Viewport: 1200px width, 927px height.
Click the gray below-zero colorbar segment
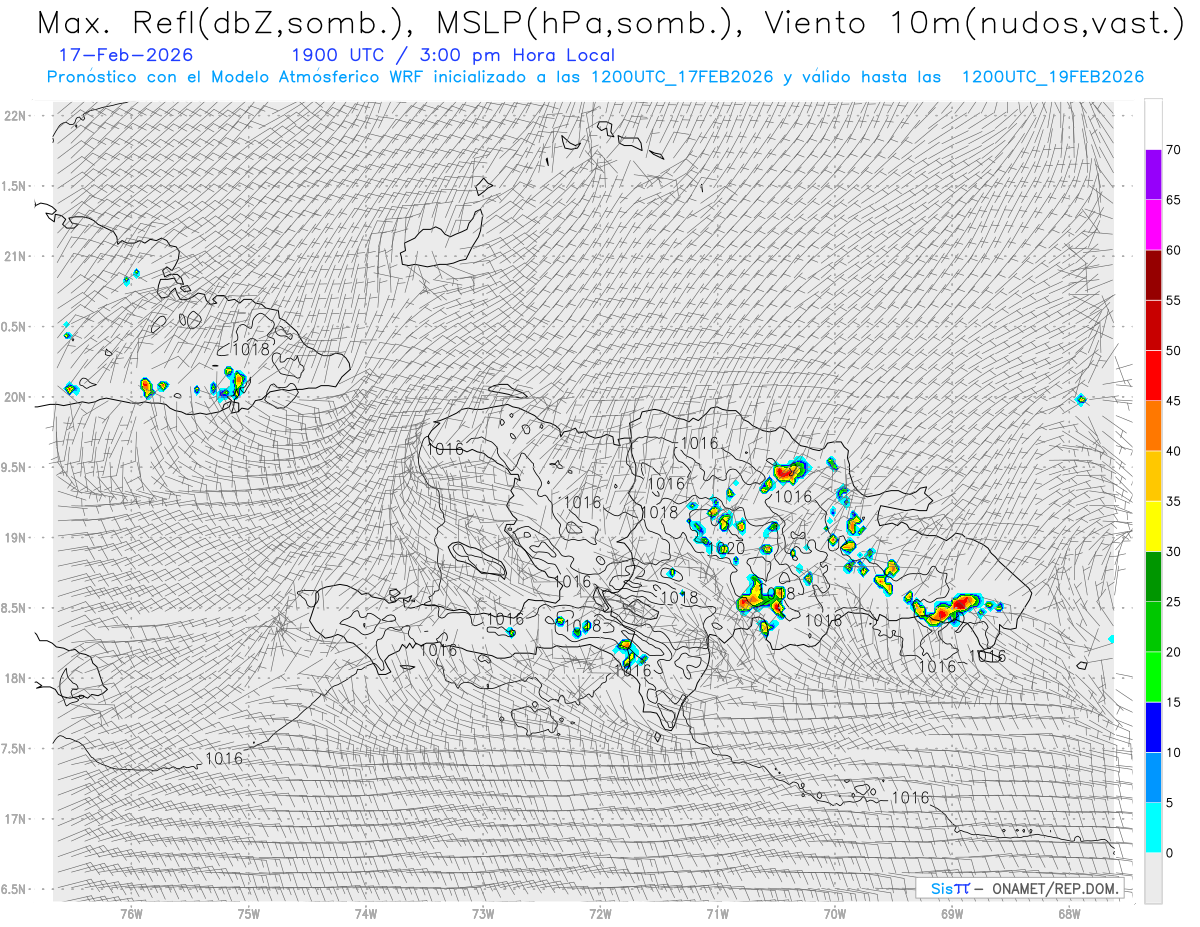(x=1153, y=878)
